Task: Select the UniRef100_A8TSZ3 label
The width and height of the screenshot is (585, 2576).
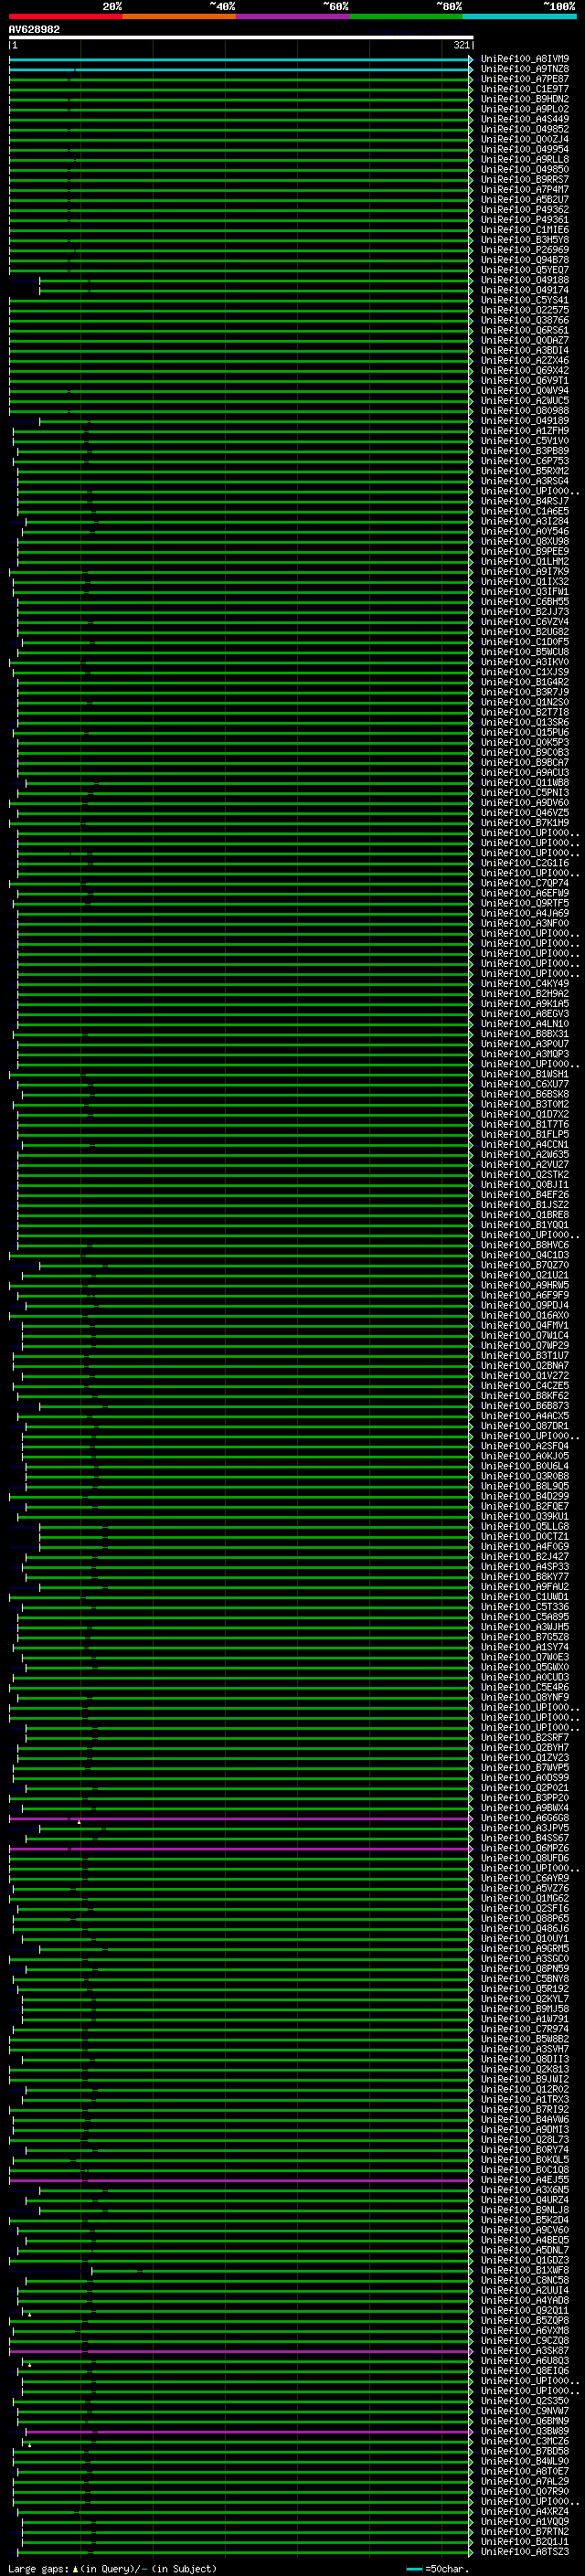Action: [x=525, y=2552]
